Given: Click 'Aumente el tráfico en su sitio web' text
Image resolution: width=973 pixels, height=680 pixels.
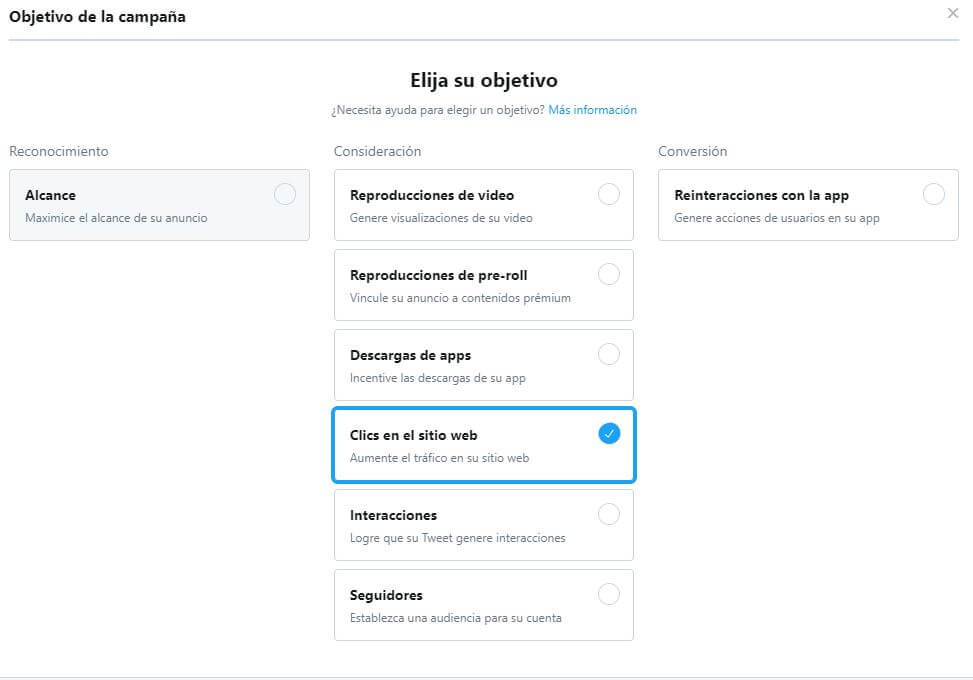Looking at the screenshot, I should coord(439,458).
